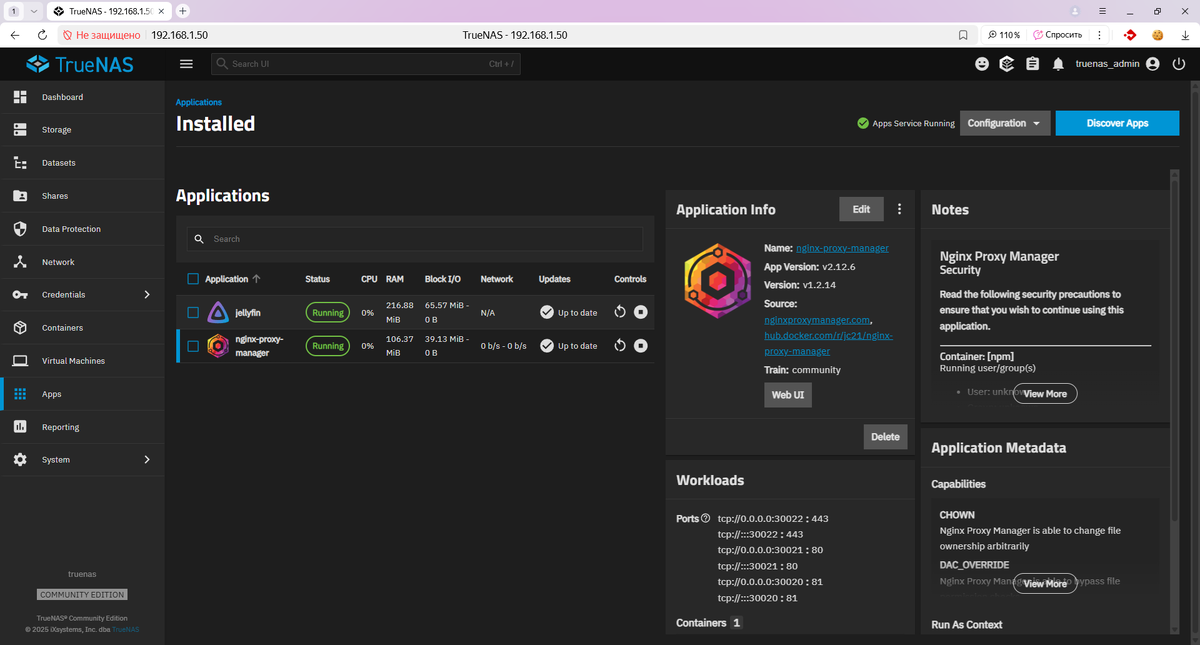Click the Discover Apps button
This screenshot has height=645, width=1200.
pos(1117,123)
